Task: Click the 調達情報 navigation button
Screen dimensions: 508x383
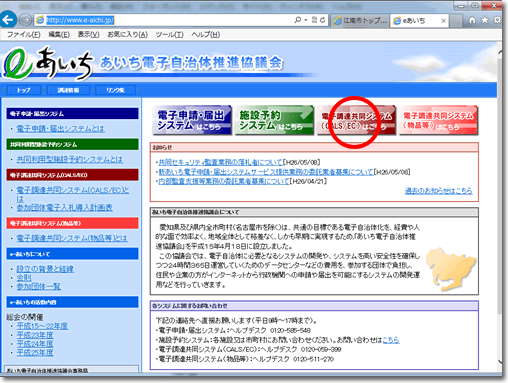Action: [68, 90]
